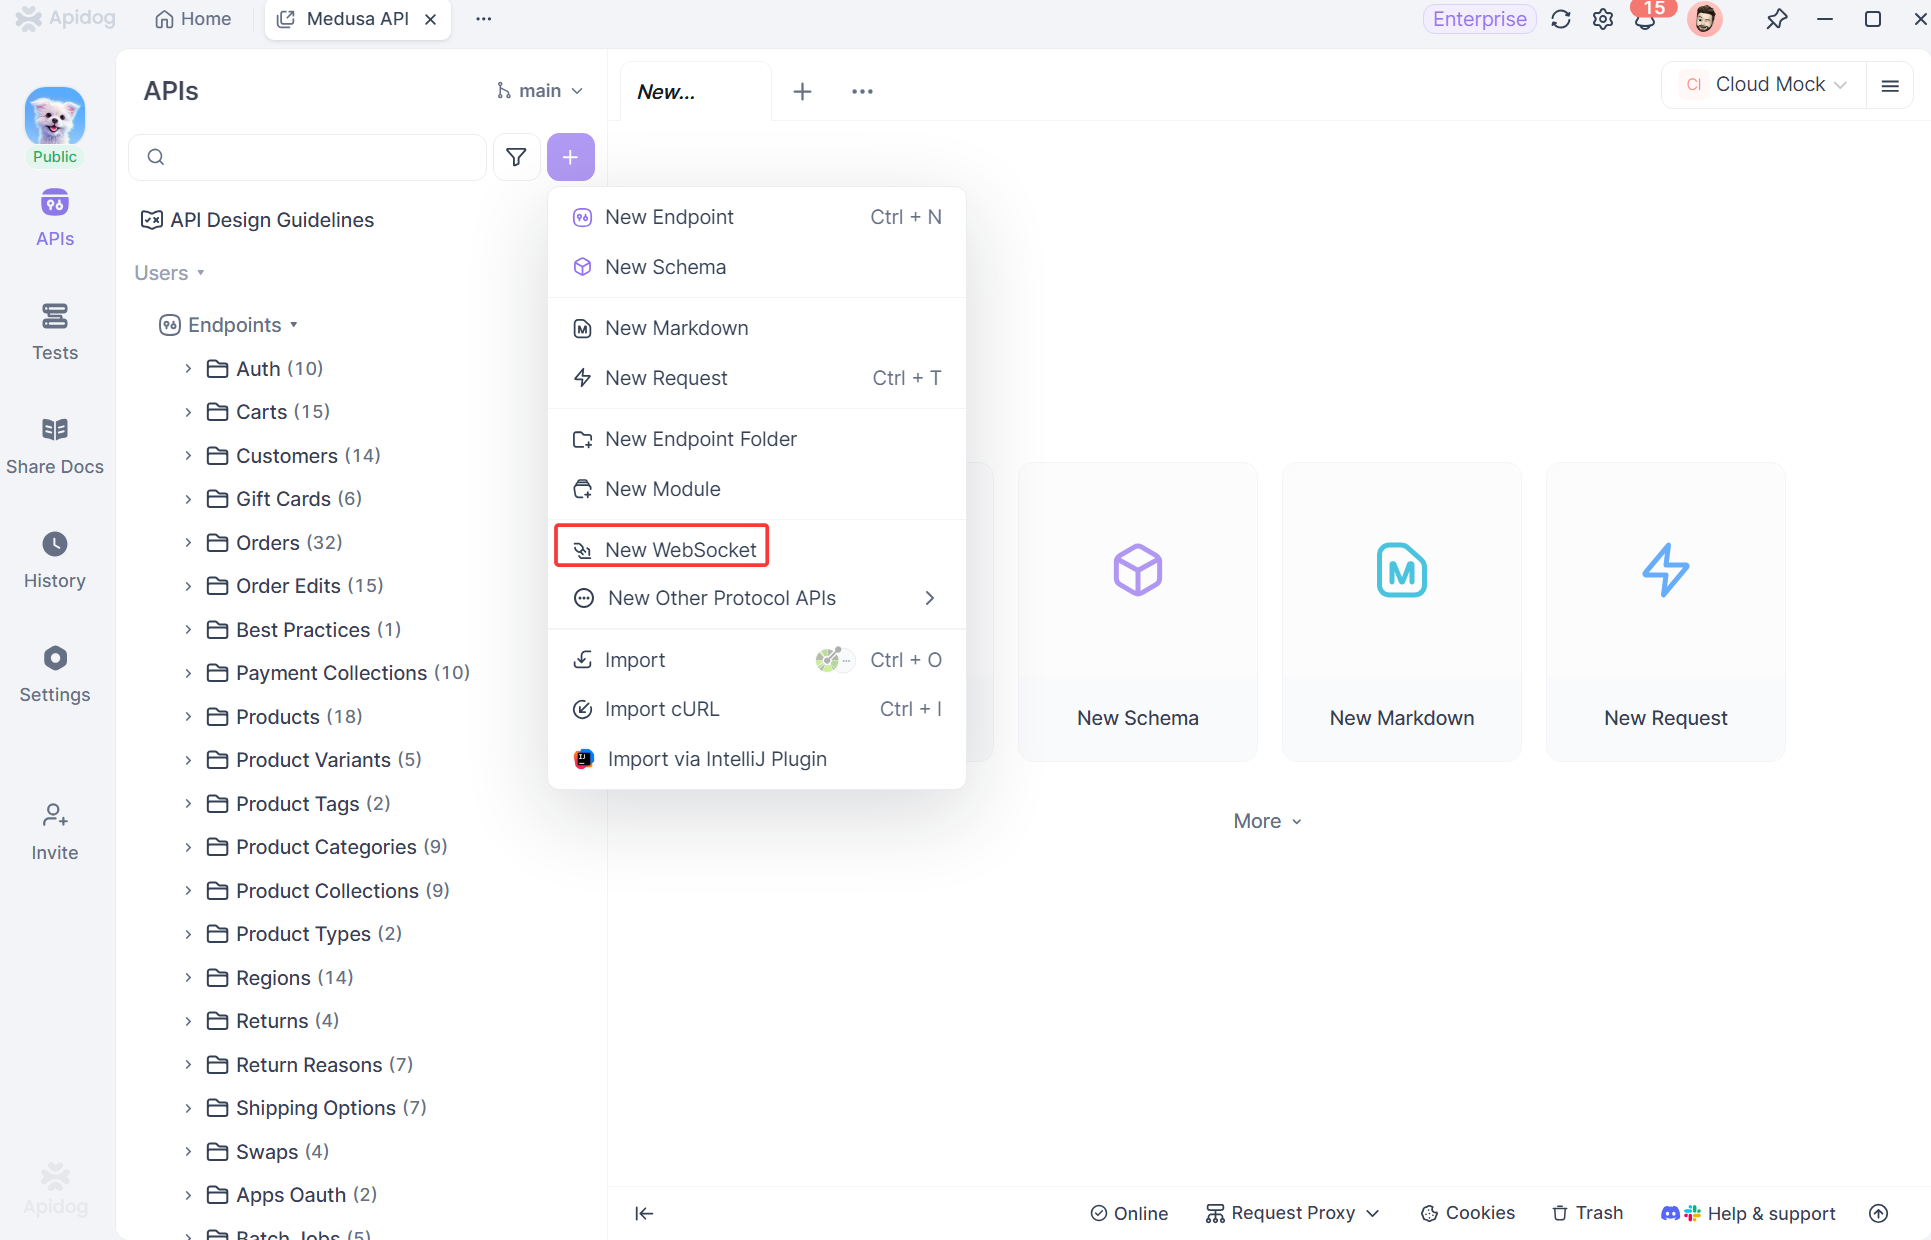1931x1240 pixels.
Task: Open Share Docs in sidebar
Action: point(55,446)
